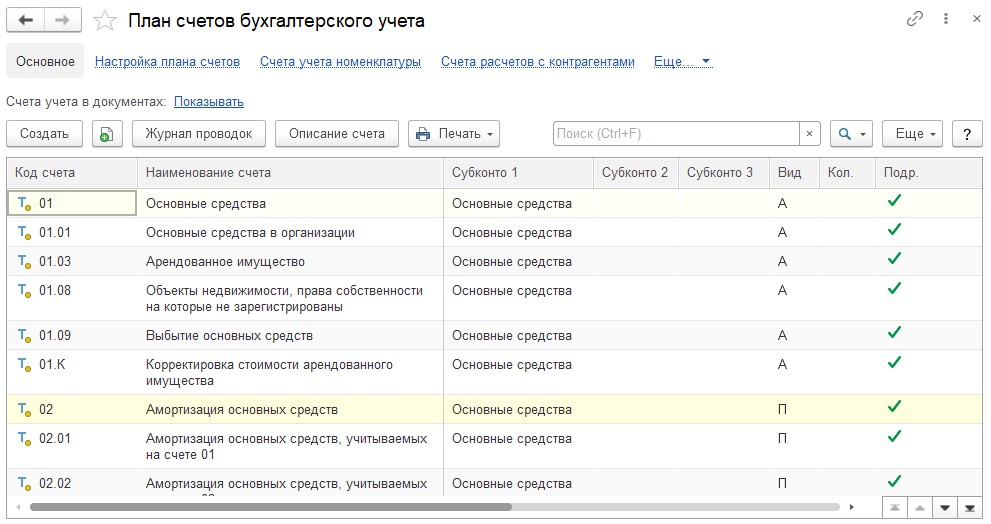Go forward with the right arrow button
This screenshot has height=524, width=991.
(63, 20)
